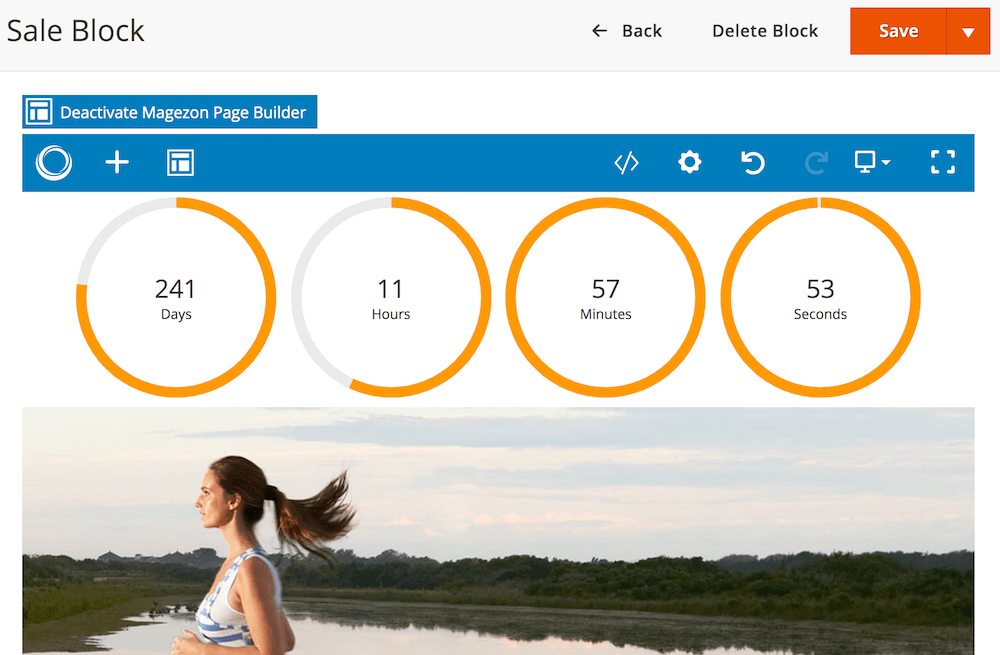This screenshot has height=655, width=1000.
Task: Open the code editor icon
Action: [x=626, y=163]
